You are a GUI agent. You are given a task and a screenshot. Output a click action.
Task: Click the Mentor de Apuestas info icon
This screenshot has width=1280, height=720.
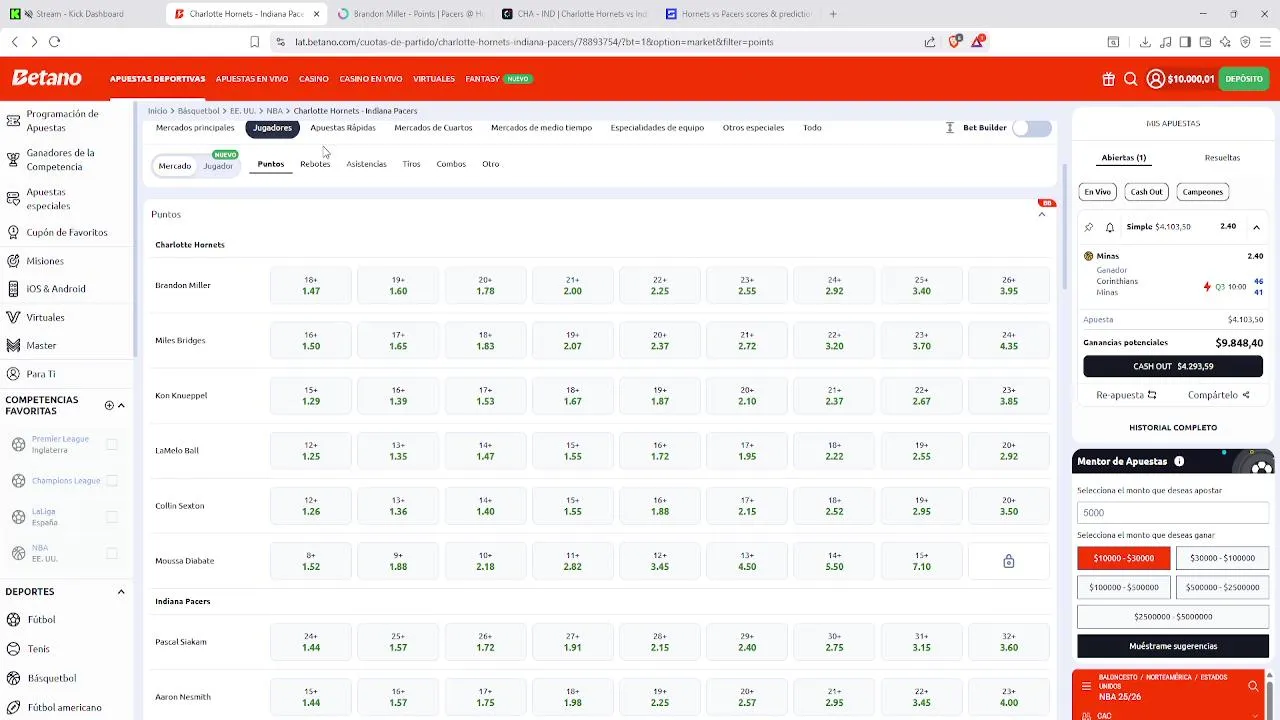tap(1179, 461)
